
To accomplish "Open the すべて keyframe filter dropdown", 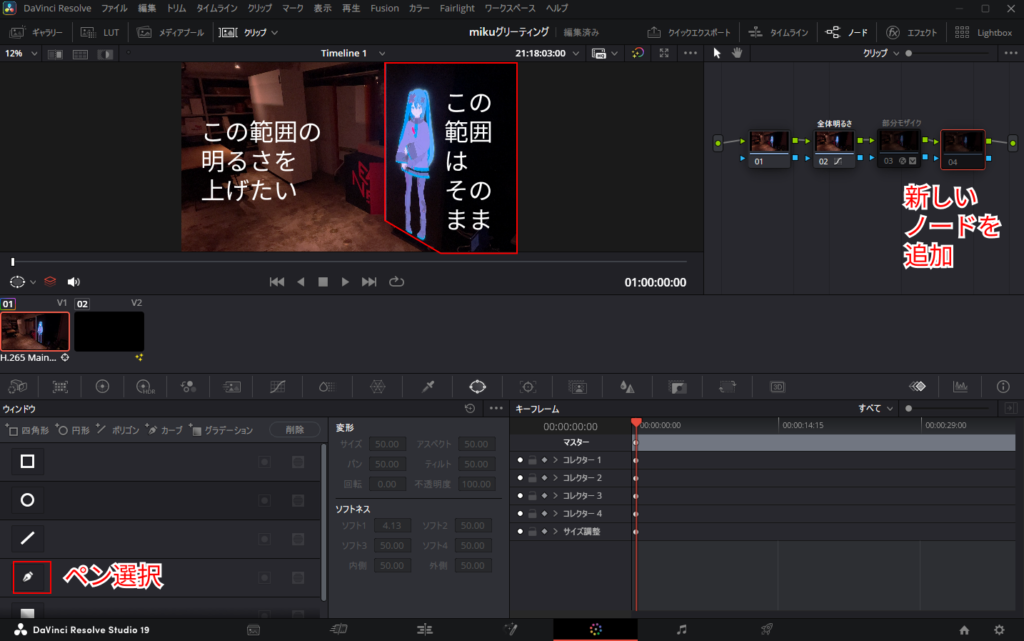I will coord(876,409).
